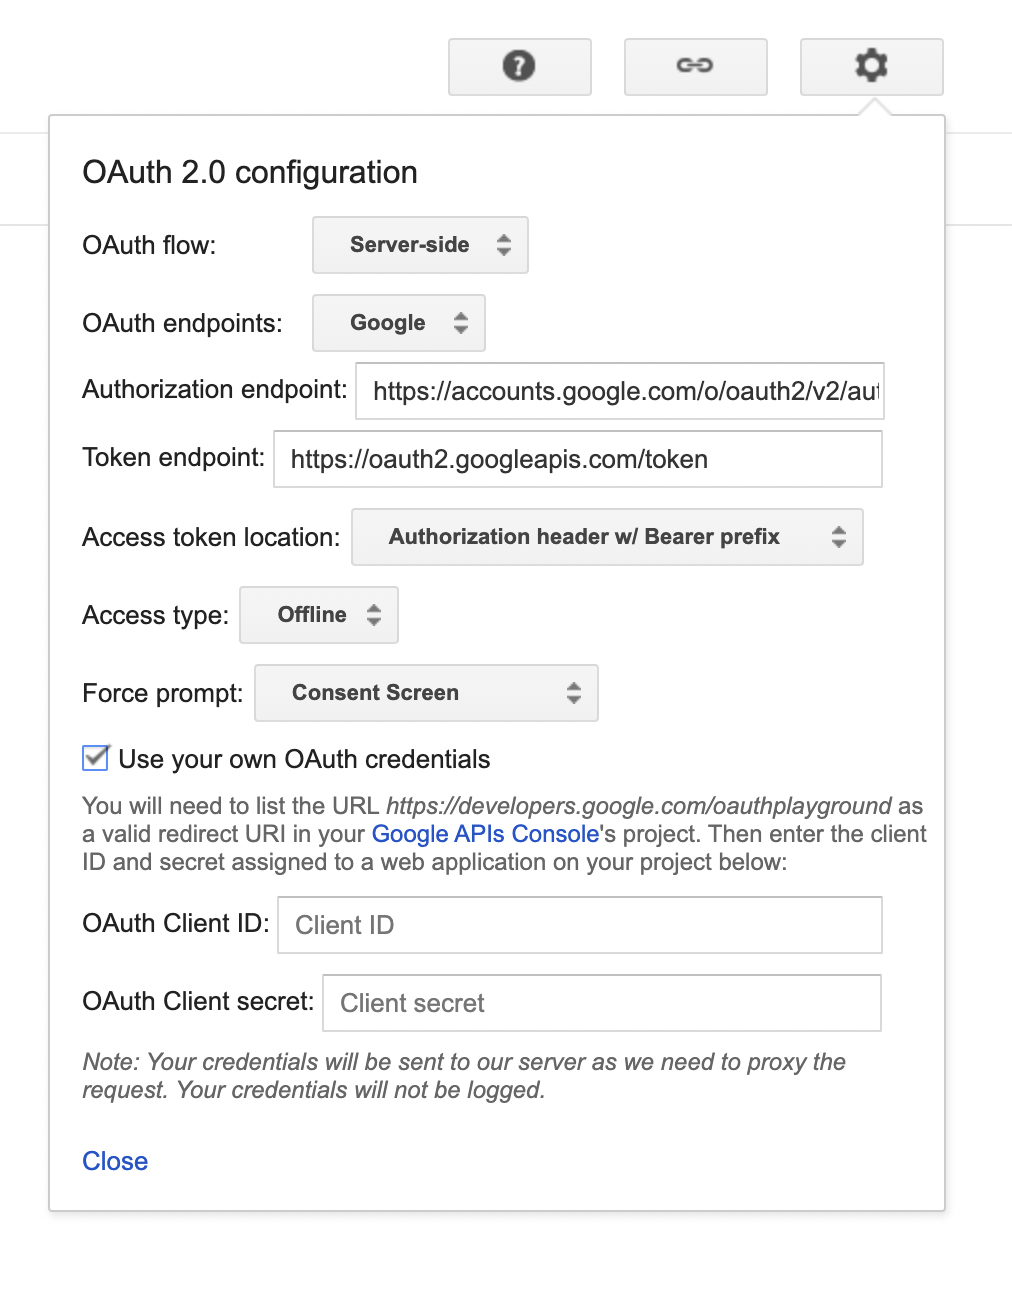Open the help icon at the top
The image size is (1012, 1304).
pos(519,66)
